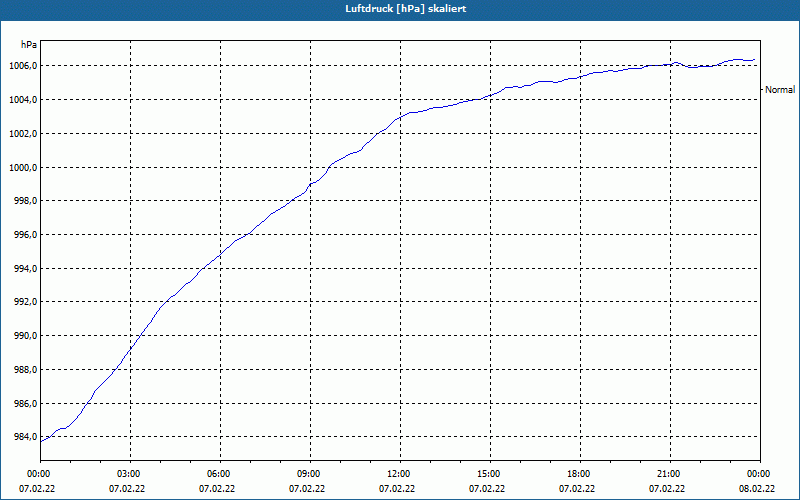This screenshot has width=800, height=500.
Task: Select the 984,0 y-axis label
Action: tap(25, 437)
